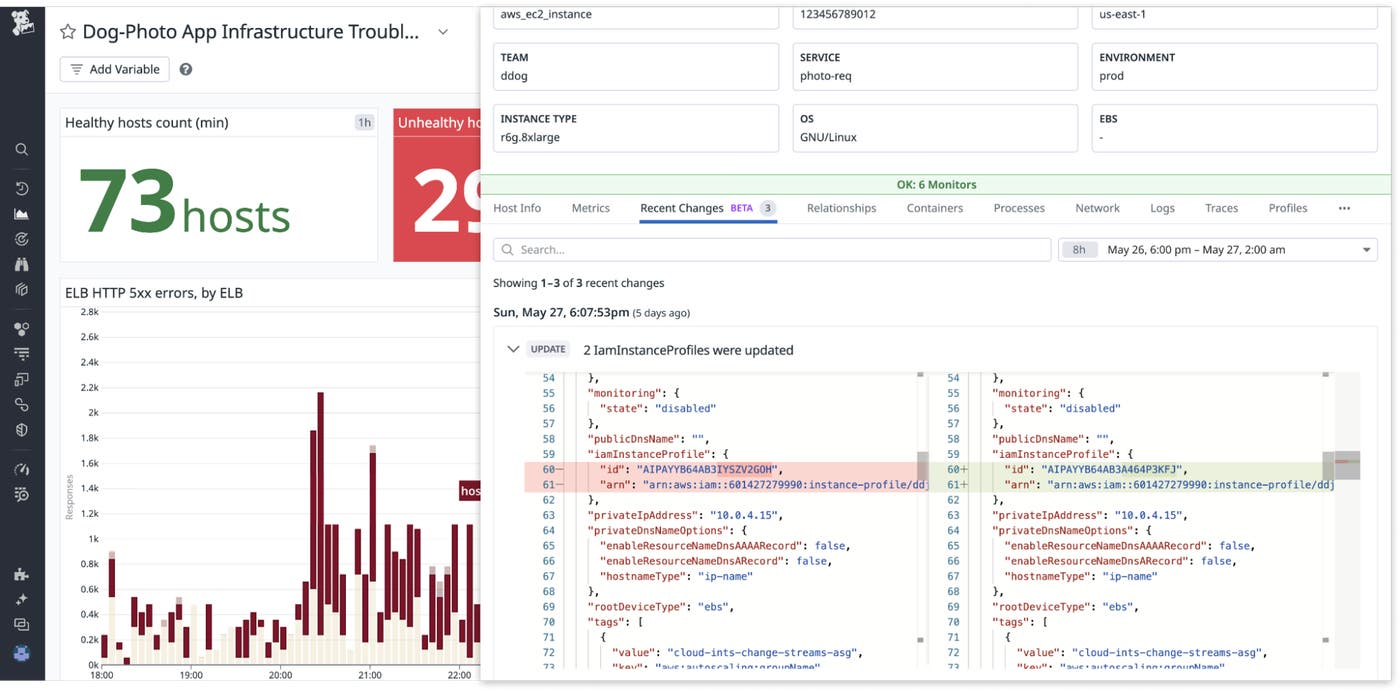Open the Infrastructure layers icon in sidebar
The image size is (1400, 691).
tap(22, 289)
